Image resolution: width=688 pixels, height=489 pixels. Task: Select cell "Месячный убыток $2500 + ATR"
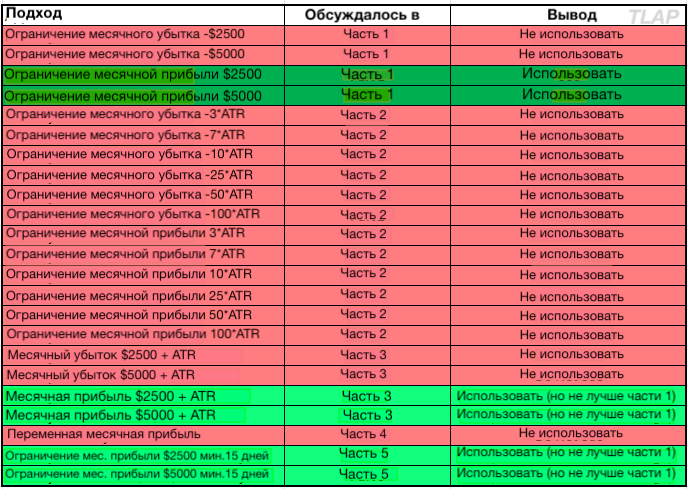144,355
